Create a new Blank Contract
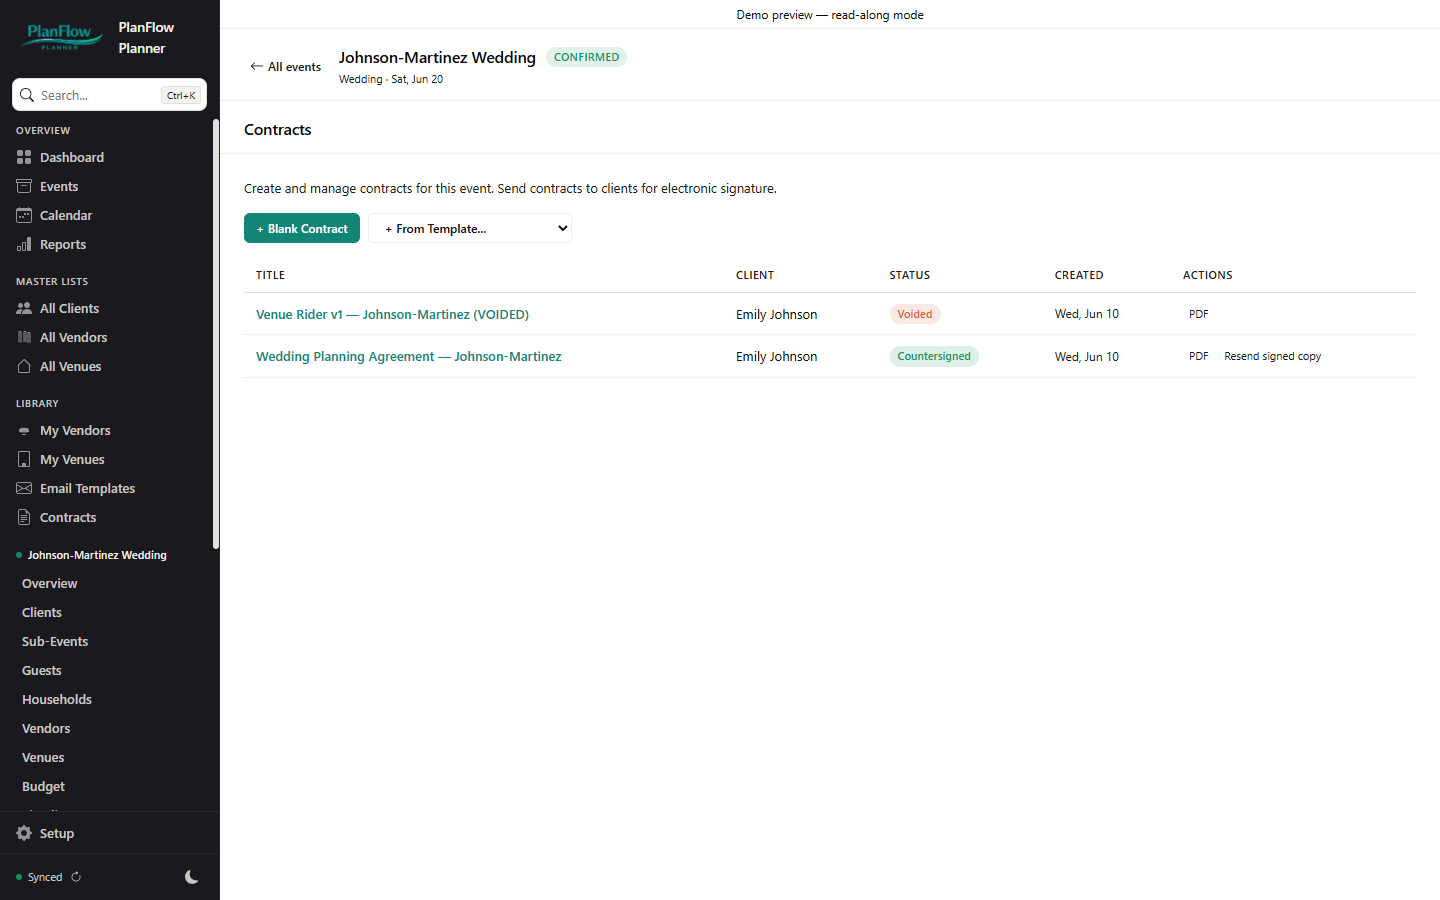 [x=302, y=228]
